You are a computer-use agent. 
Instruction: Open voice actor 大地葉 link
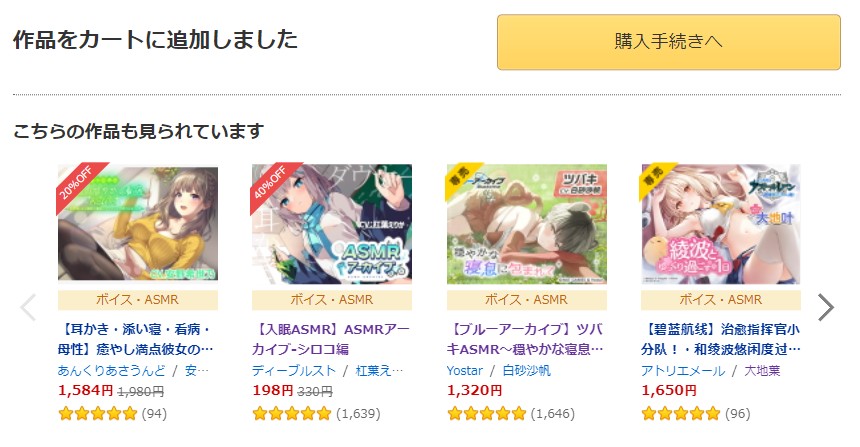(x=763, y=371)
